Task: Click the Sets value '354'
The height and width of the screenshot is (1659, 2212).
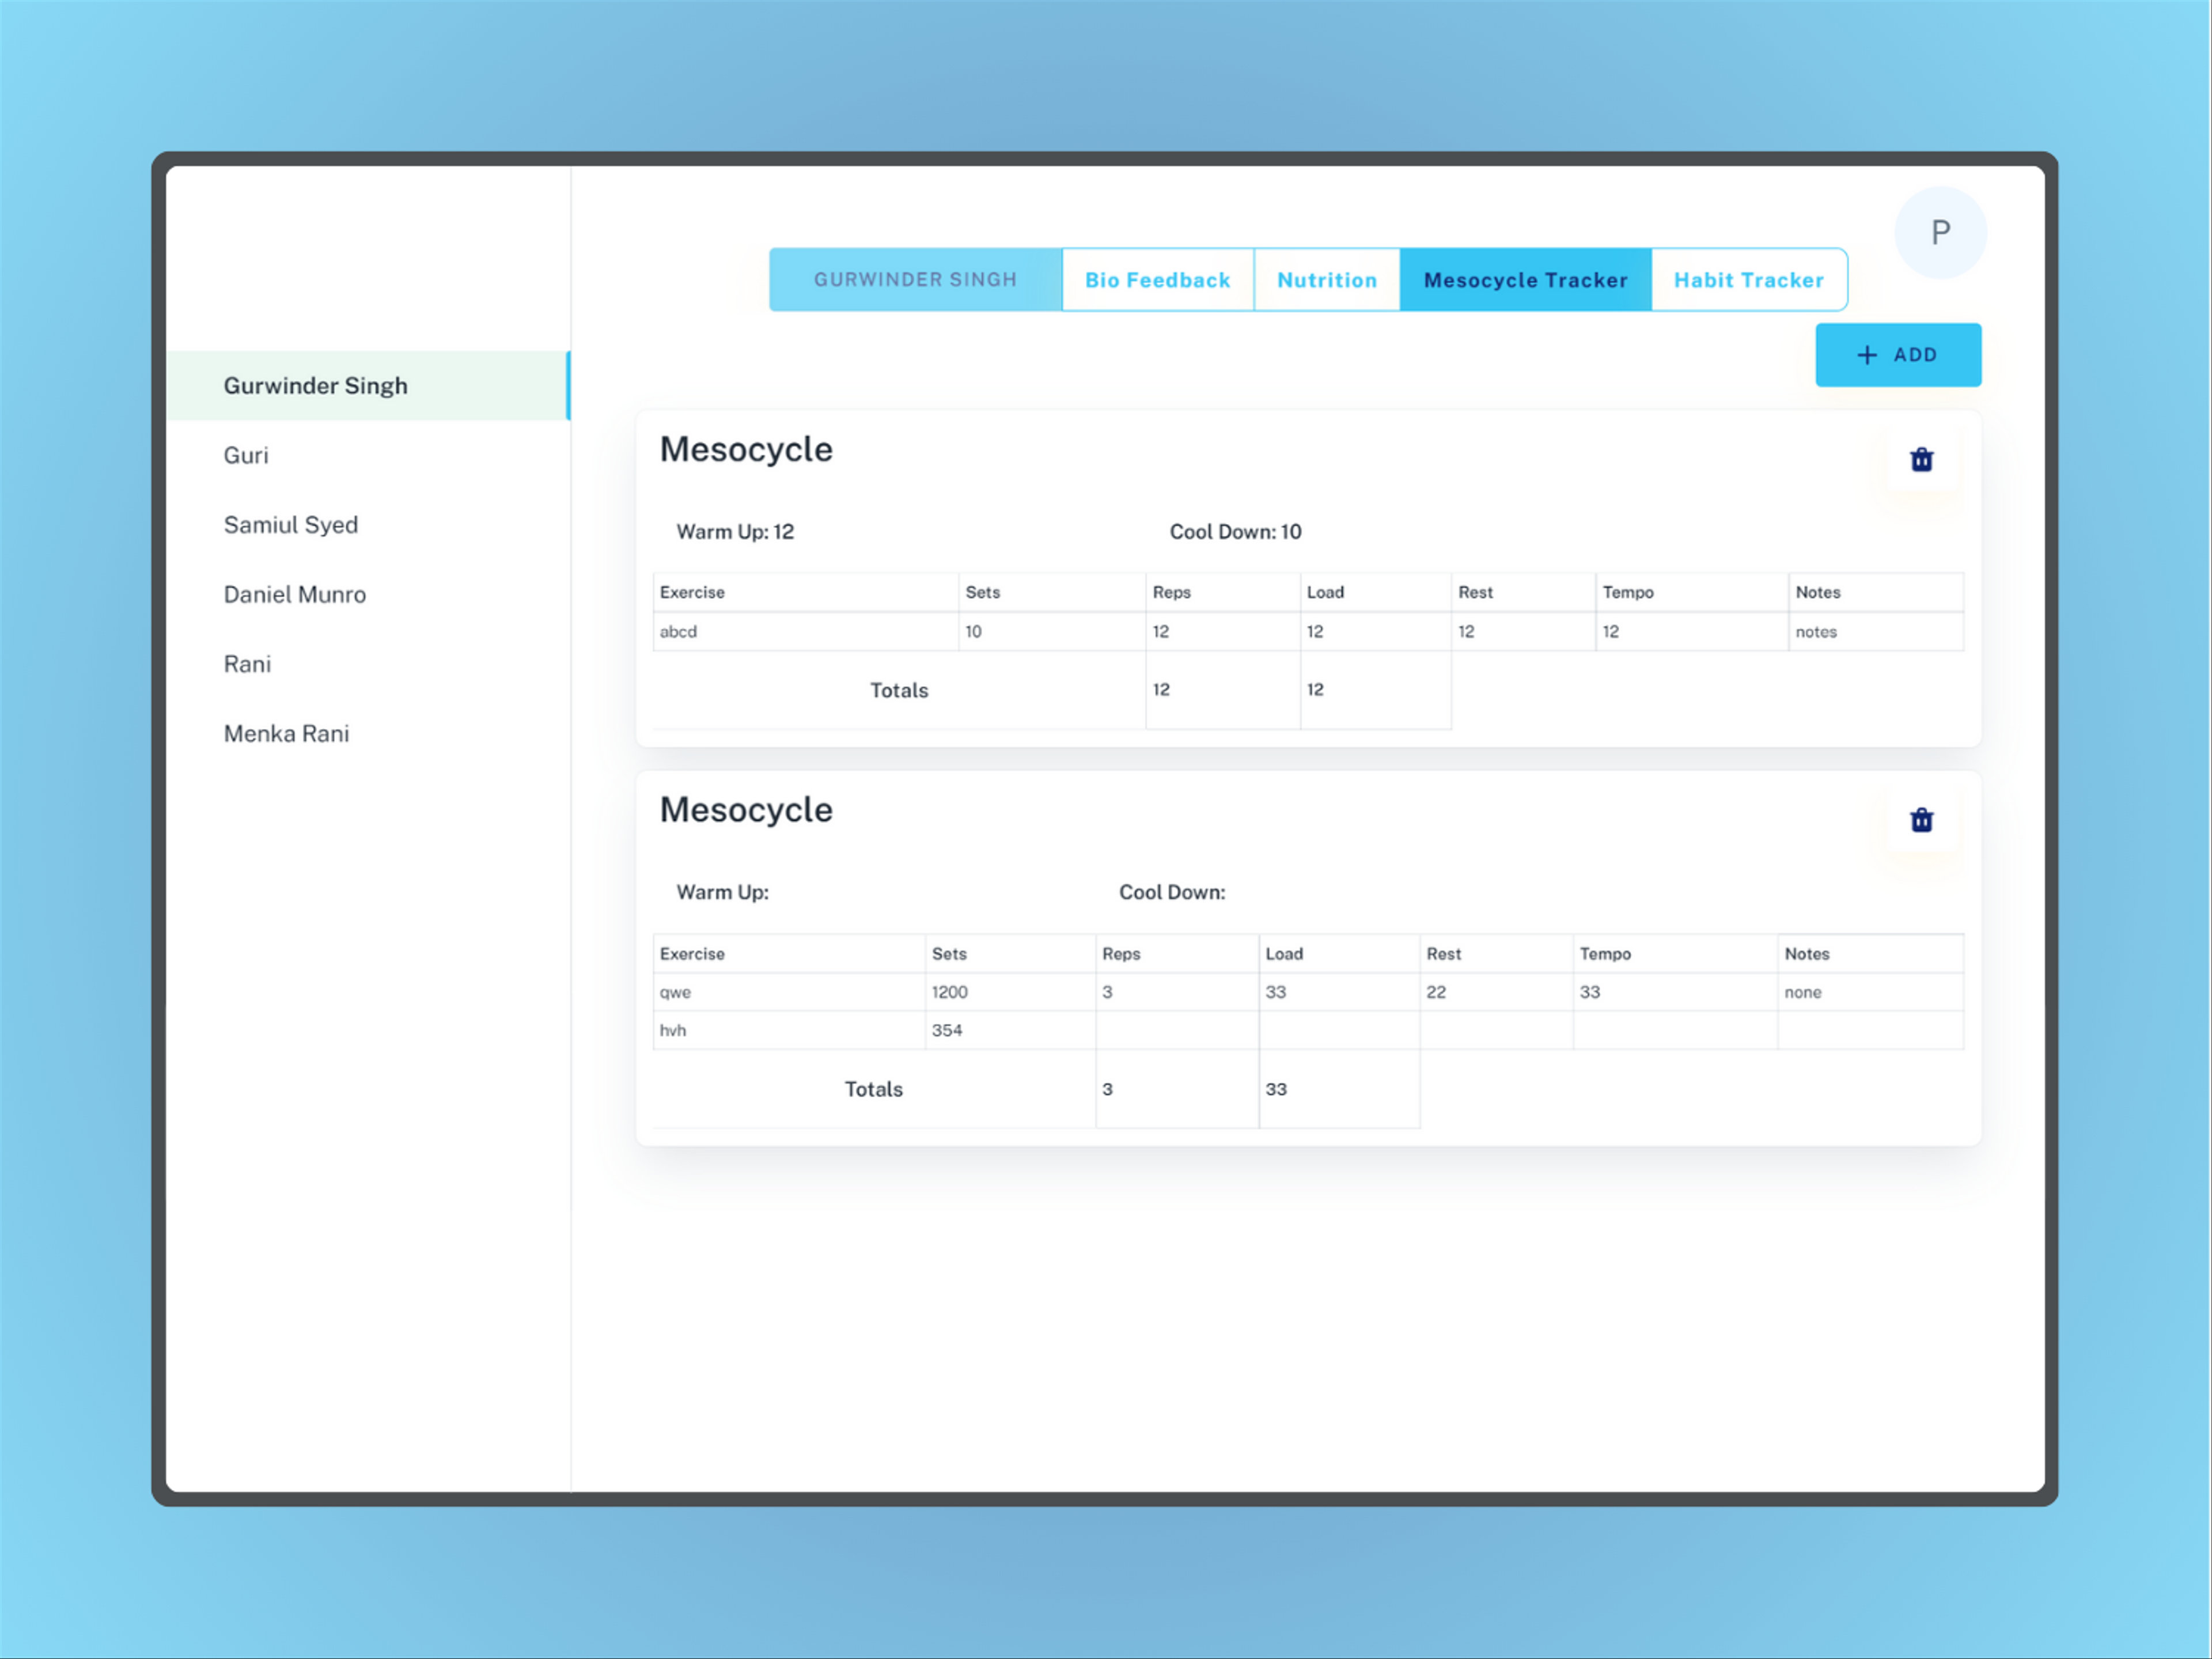Action: pos(1010,1030)
